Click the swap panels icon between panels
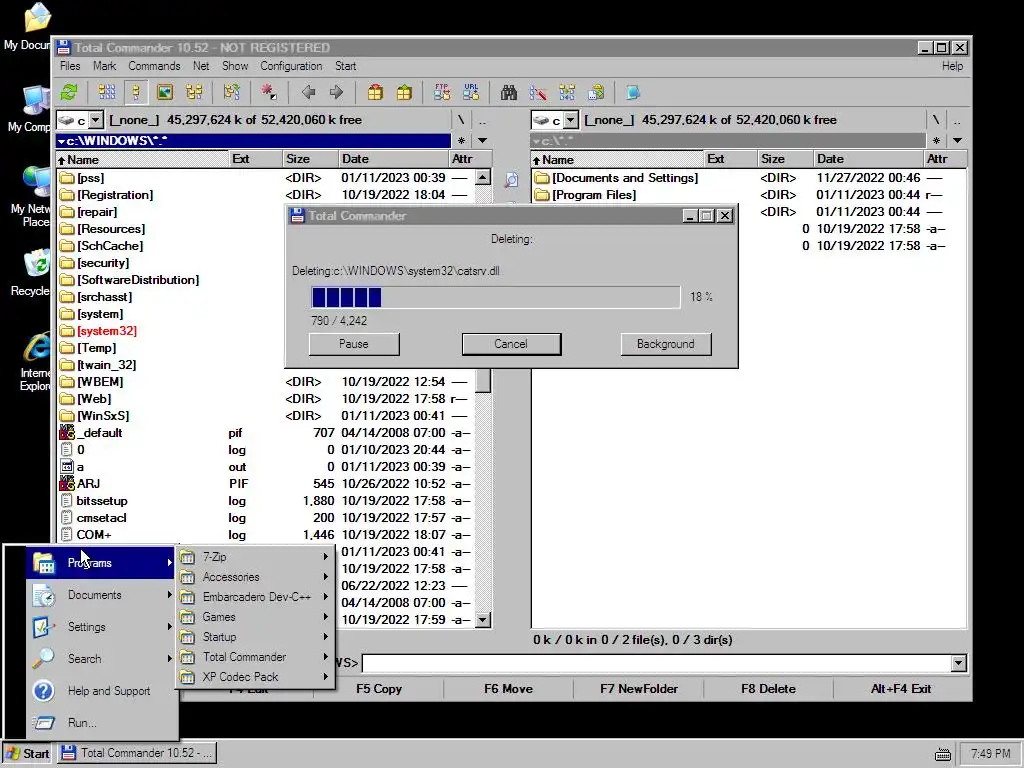The height and width of the screenshot is (768, 1024). coord(511,180)
